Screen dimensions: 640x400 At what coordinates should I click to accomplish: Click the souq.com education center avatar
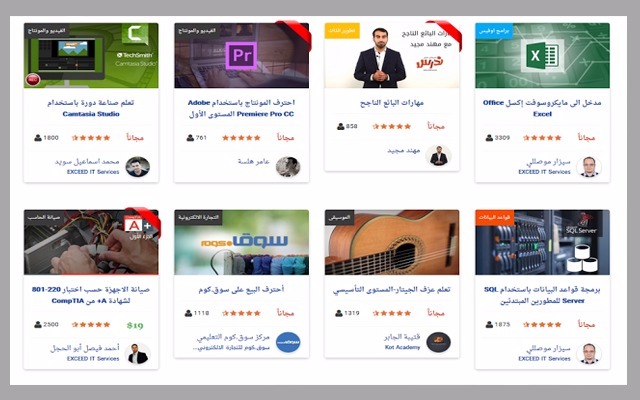pyautogui.click(x=288, y=342)
